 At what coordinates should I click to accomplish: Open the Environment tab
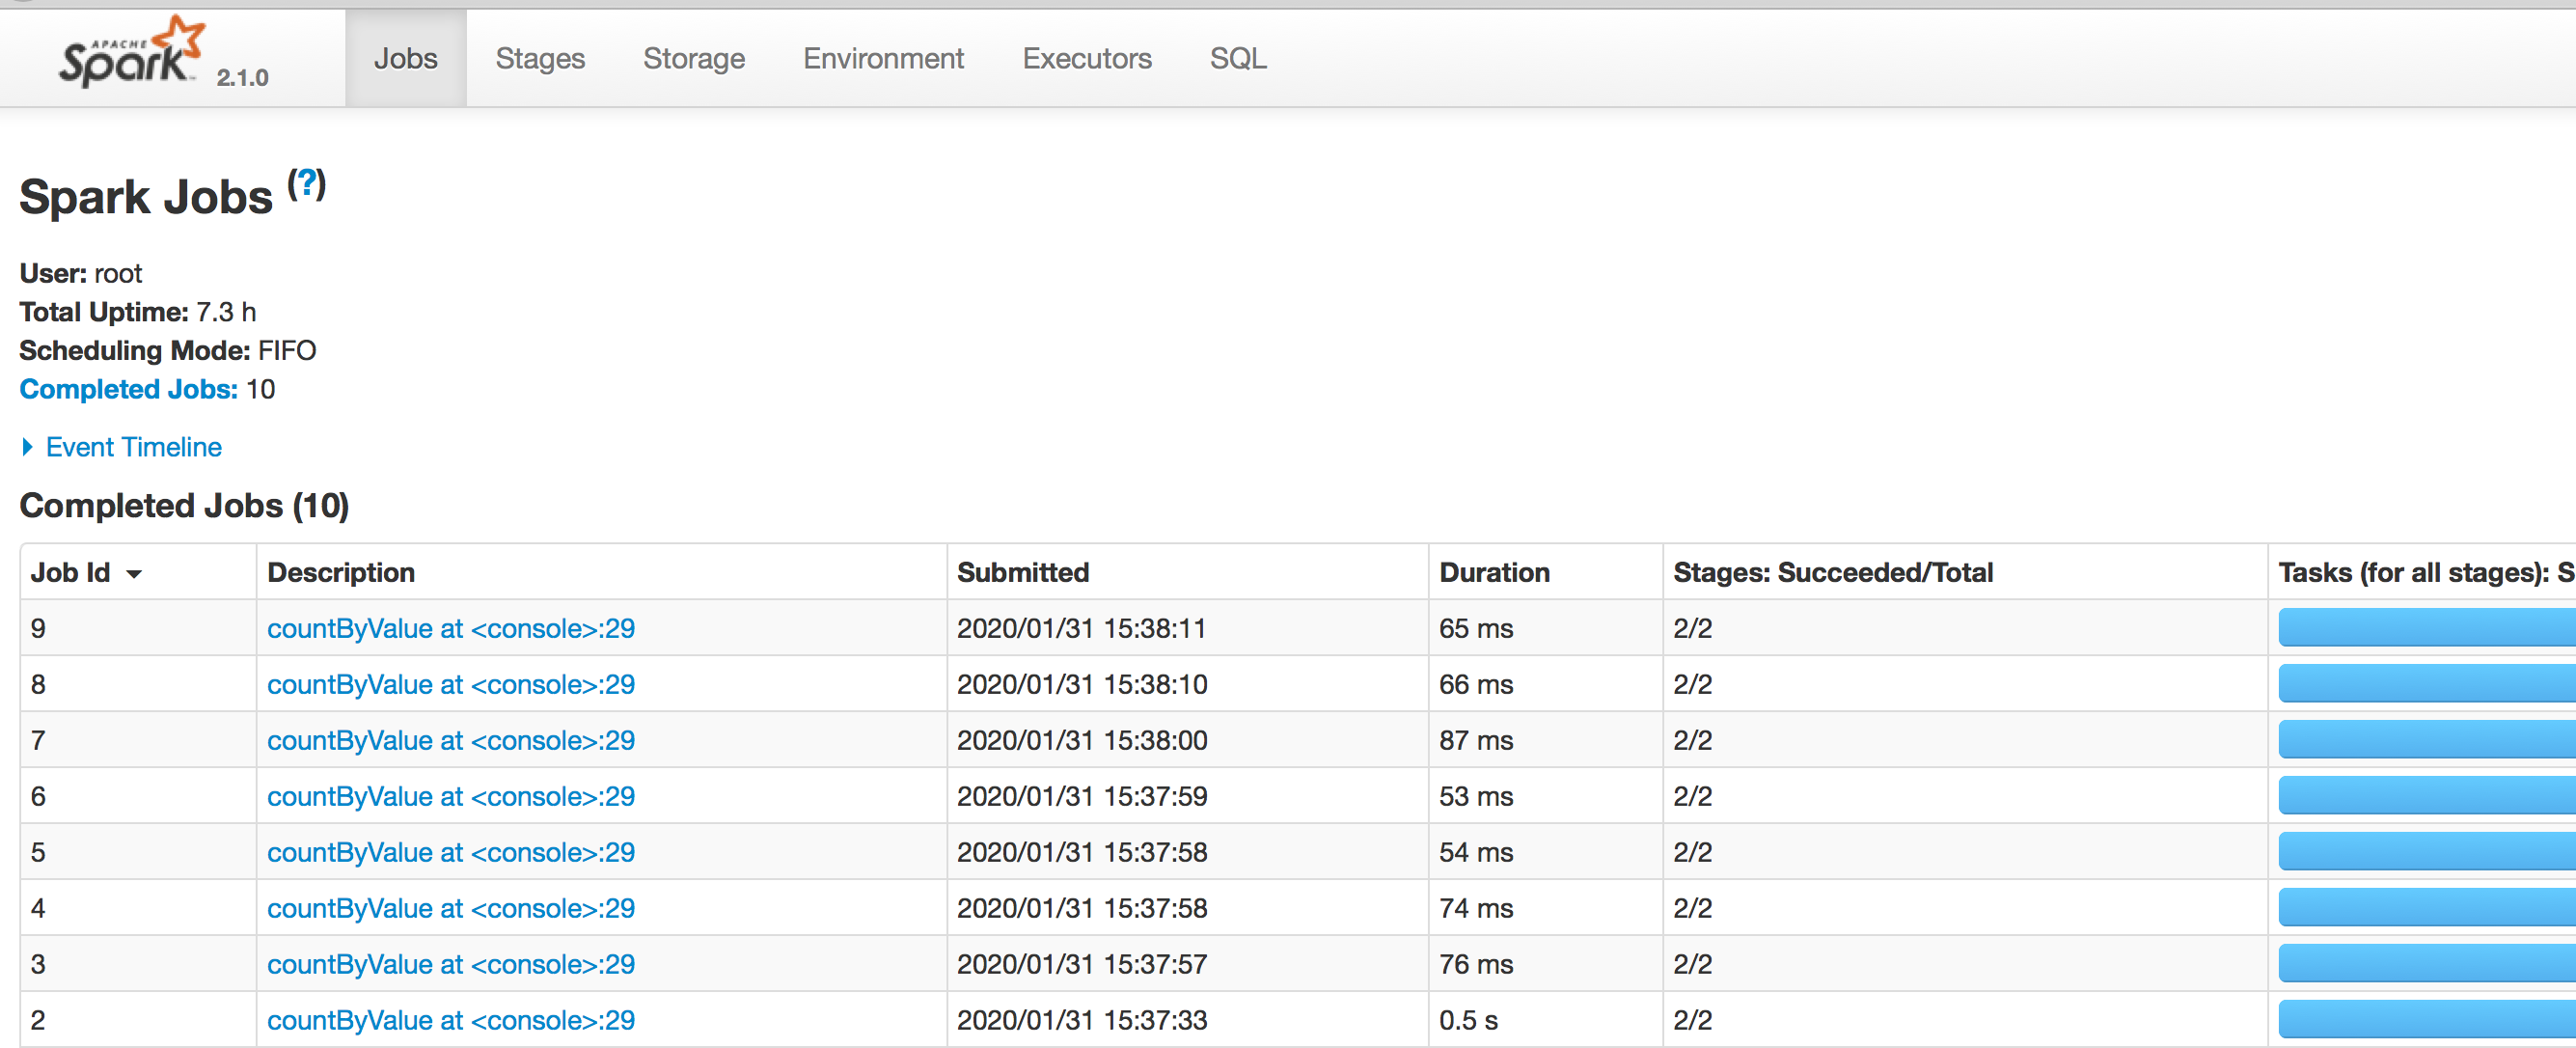(x=883, y=58)
